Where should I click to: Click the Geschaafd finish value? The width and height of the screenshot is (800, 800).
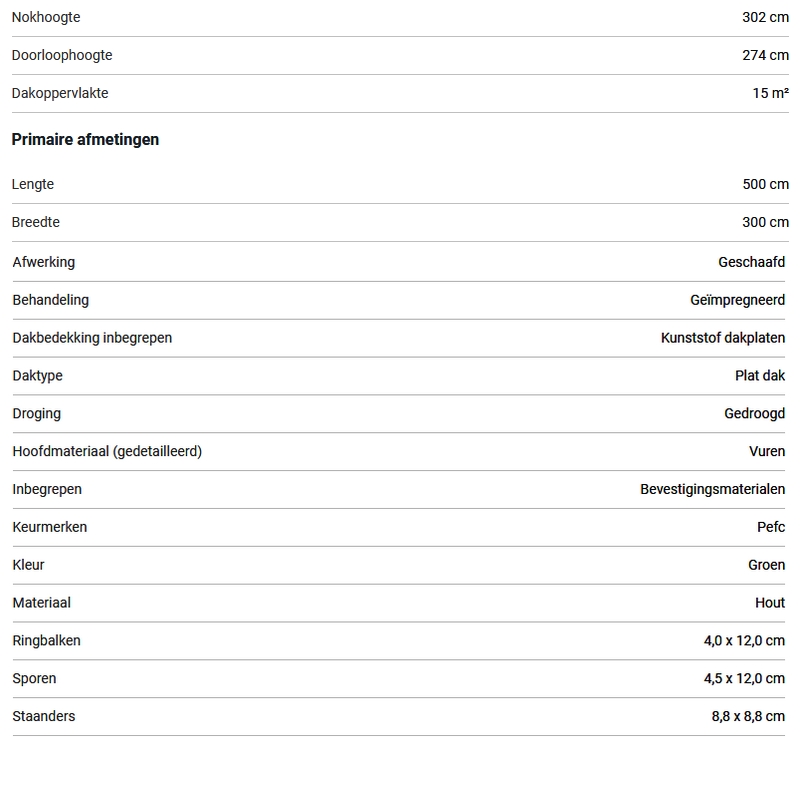pos(751,263)
